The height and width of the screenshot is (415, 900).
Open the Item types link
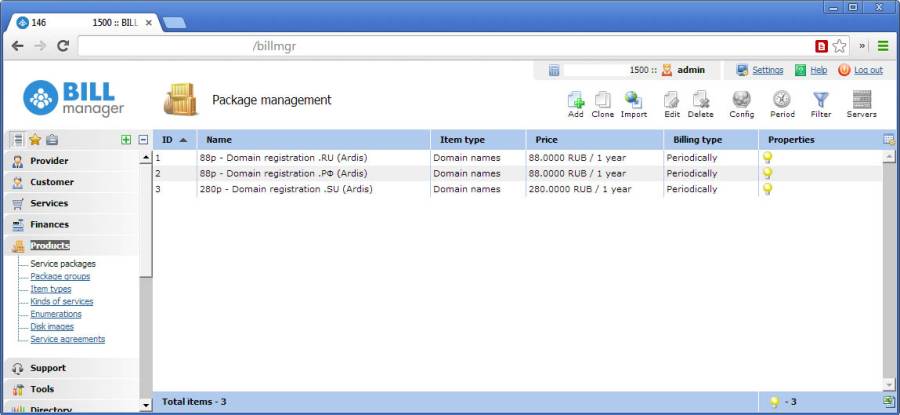tap(51, 289)
